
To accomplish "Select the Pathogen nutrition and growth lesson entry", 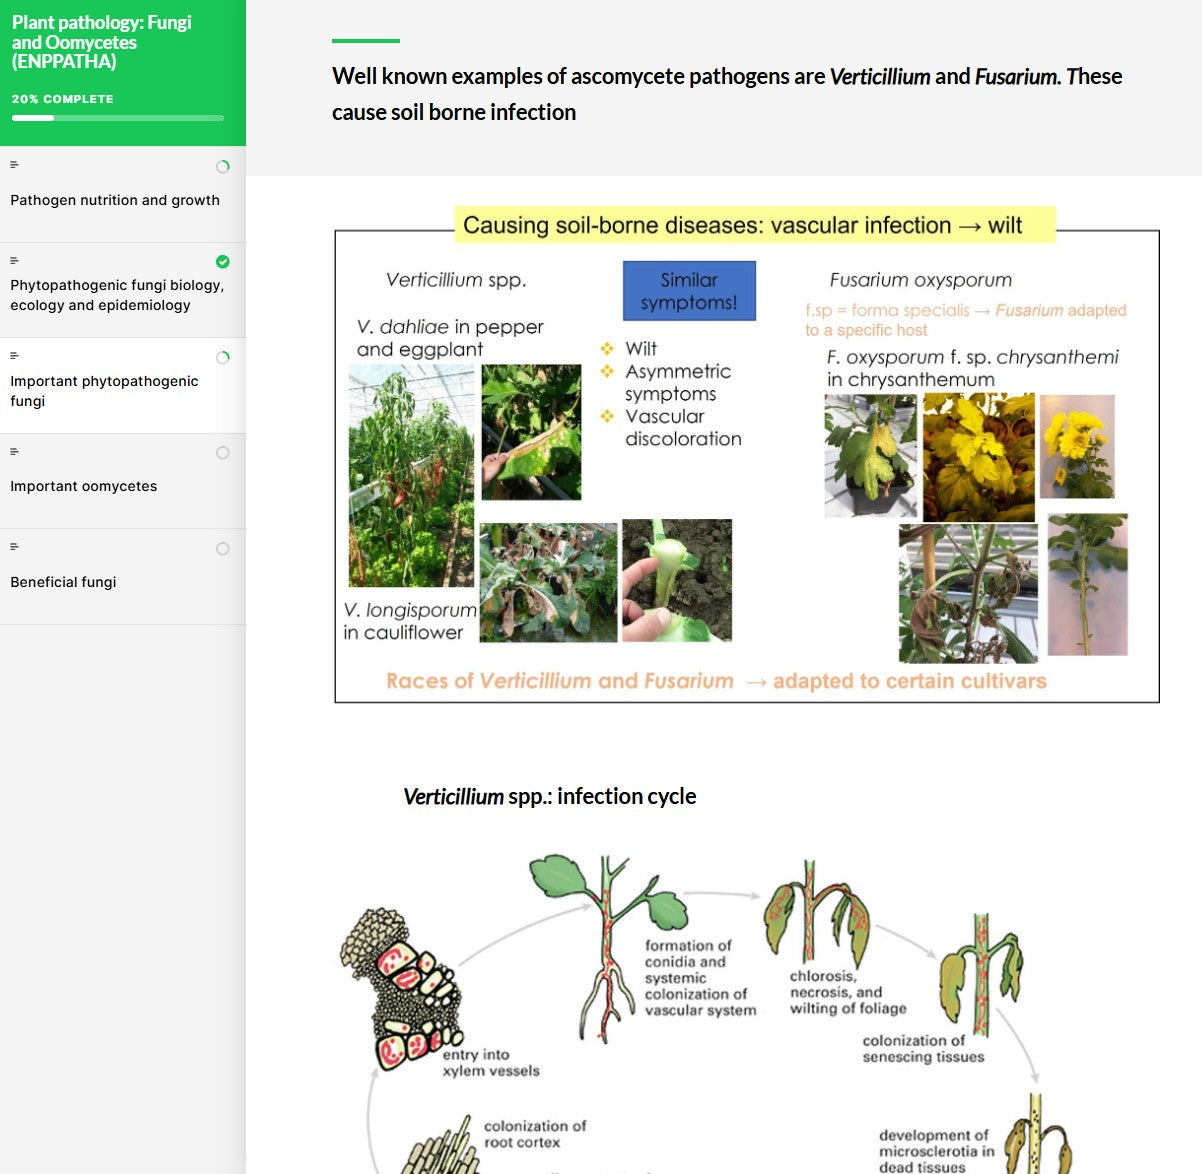I will 114,200.
